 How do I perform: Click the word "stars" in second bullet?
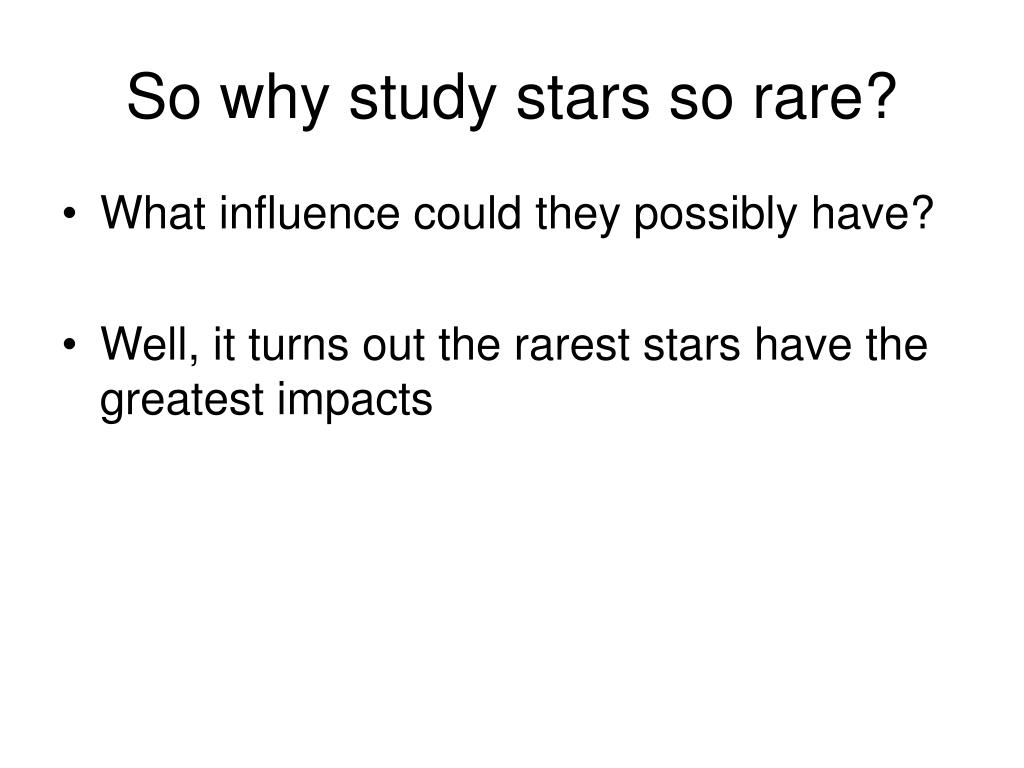pos(692,345)
